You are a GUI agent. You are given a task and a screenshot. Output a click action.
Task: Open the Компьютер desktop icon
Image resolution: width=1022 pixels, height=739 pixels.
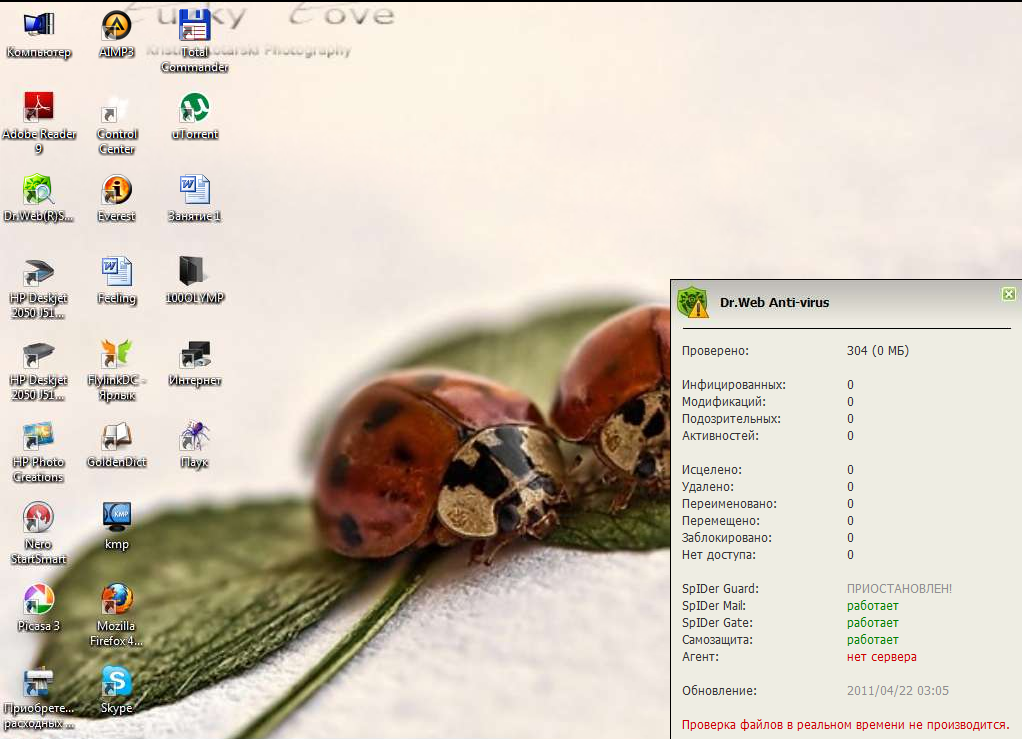click(x=38, y=26)
